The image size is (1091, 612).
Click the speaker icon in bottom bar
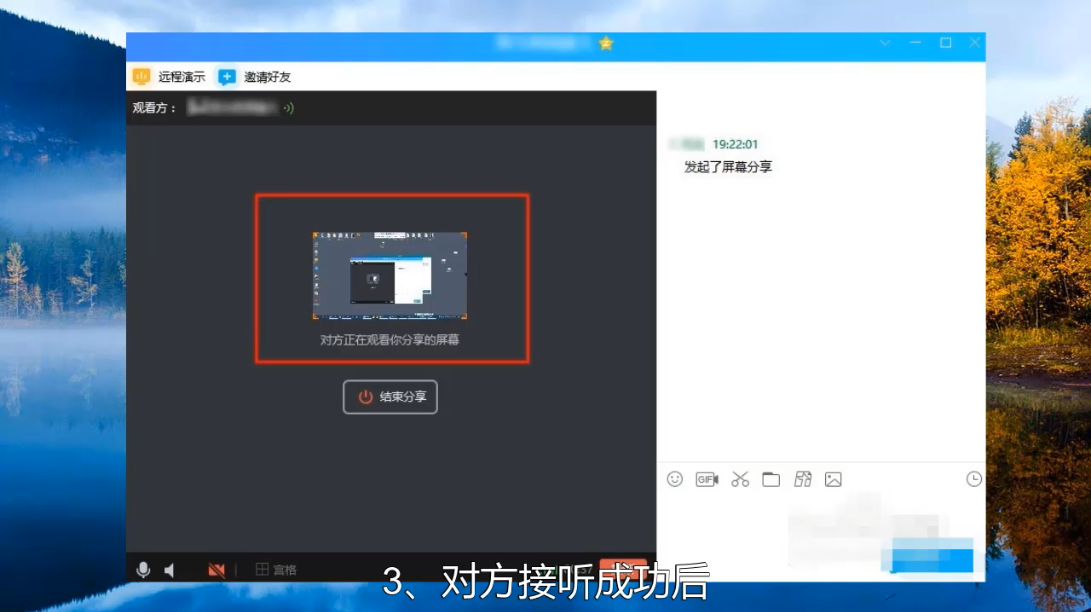[168, 568]
